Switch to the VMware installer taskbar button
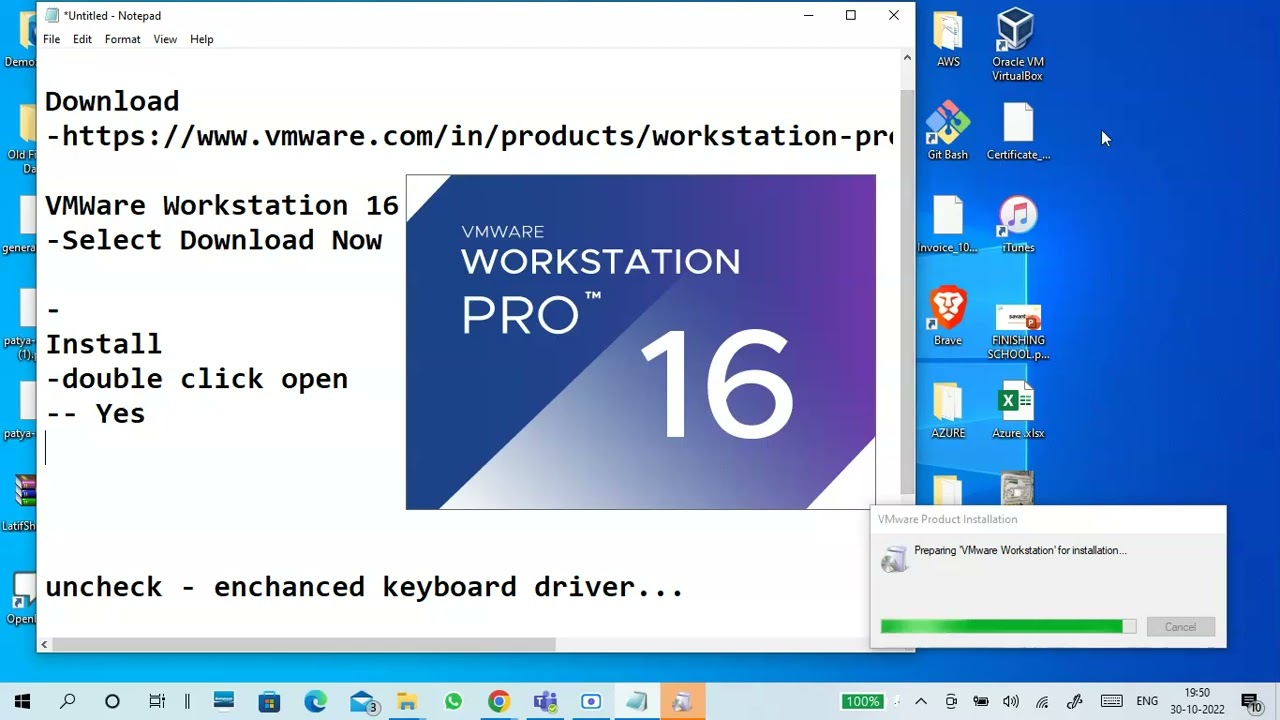 (683, 702)
